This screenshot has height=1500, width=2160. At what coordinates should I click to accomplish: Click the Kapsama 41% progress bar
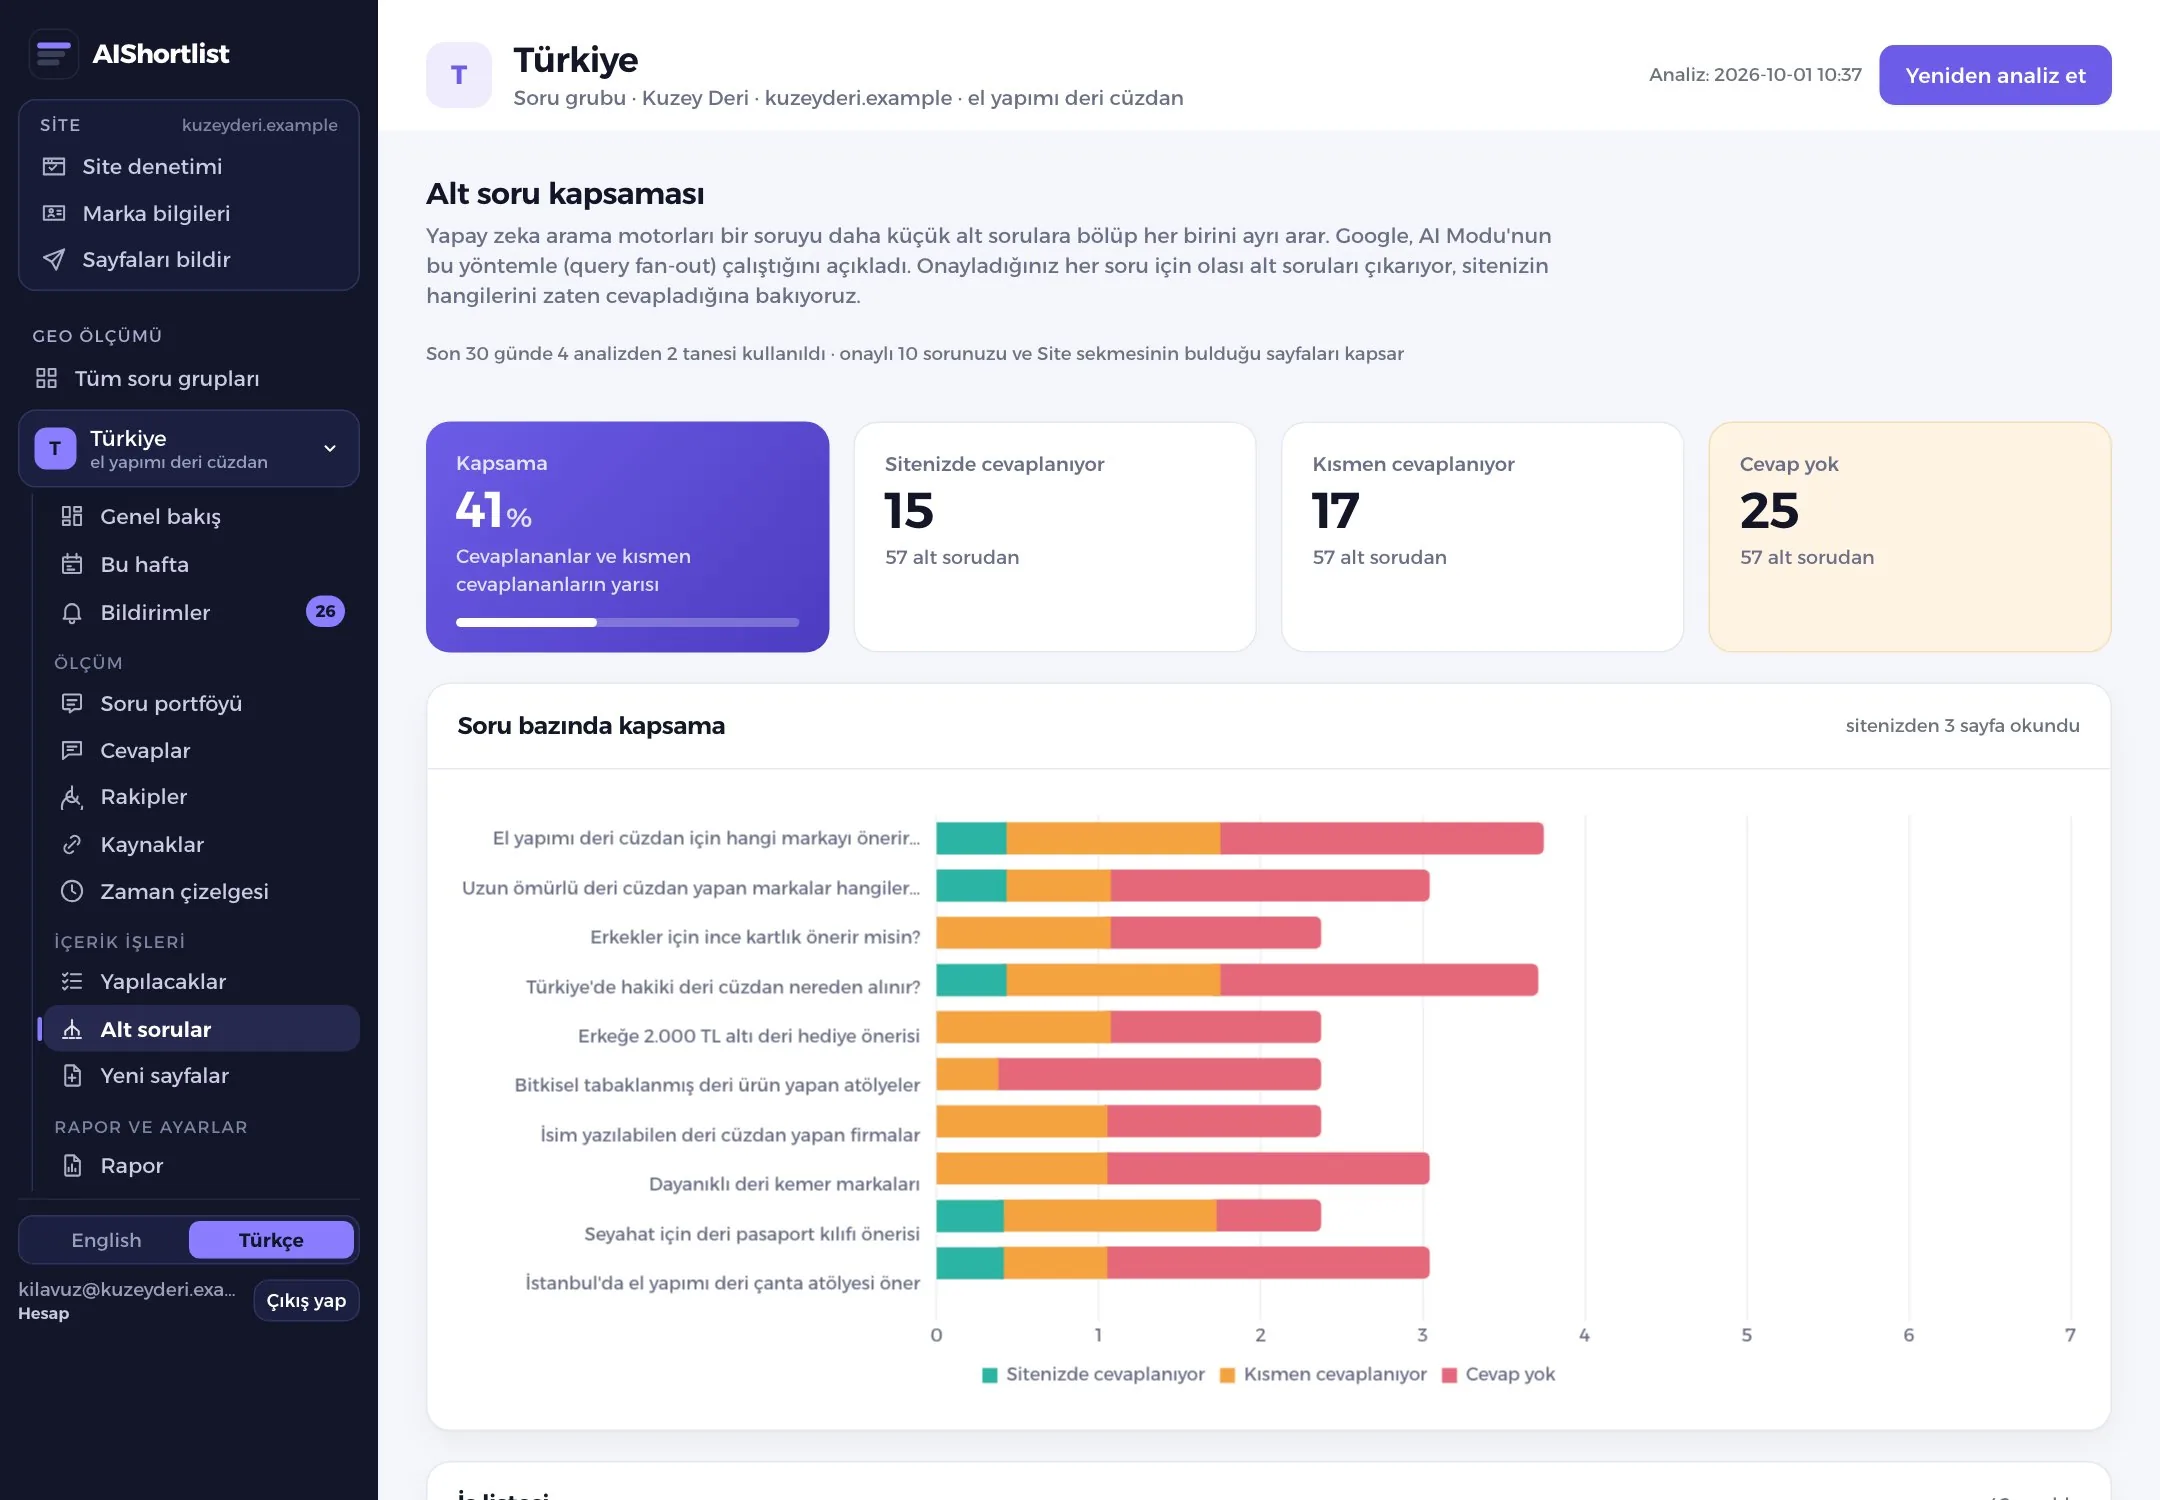pos(627,622)
